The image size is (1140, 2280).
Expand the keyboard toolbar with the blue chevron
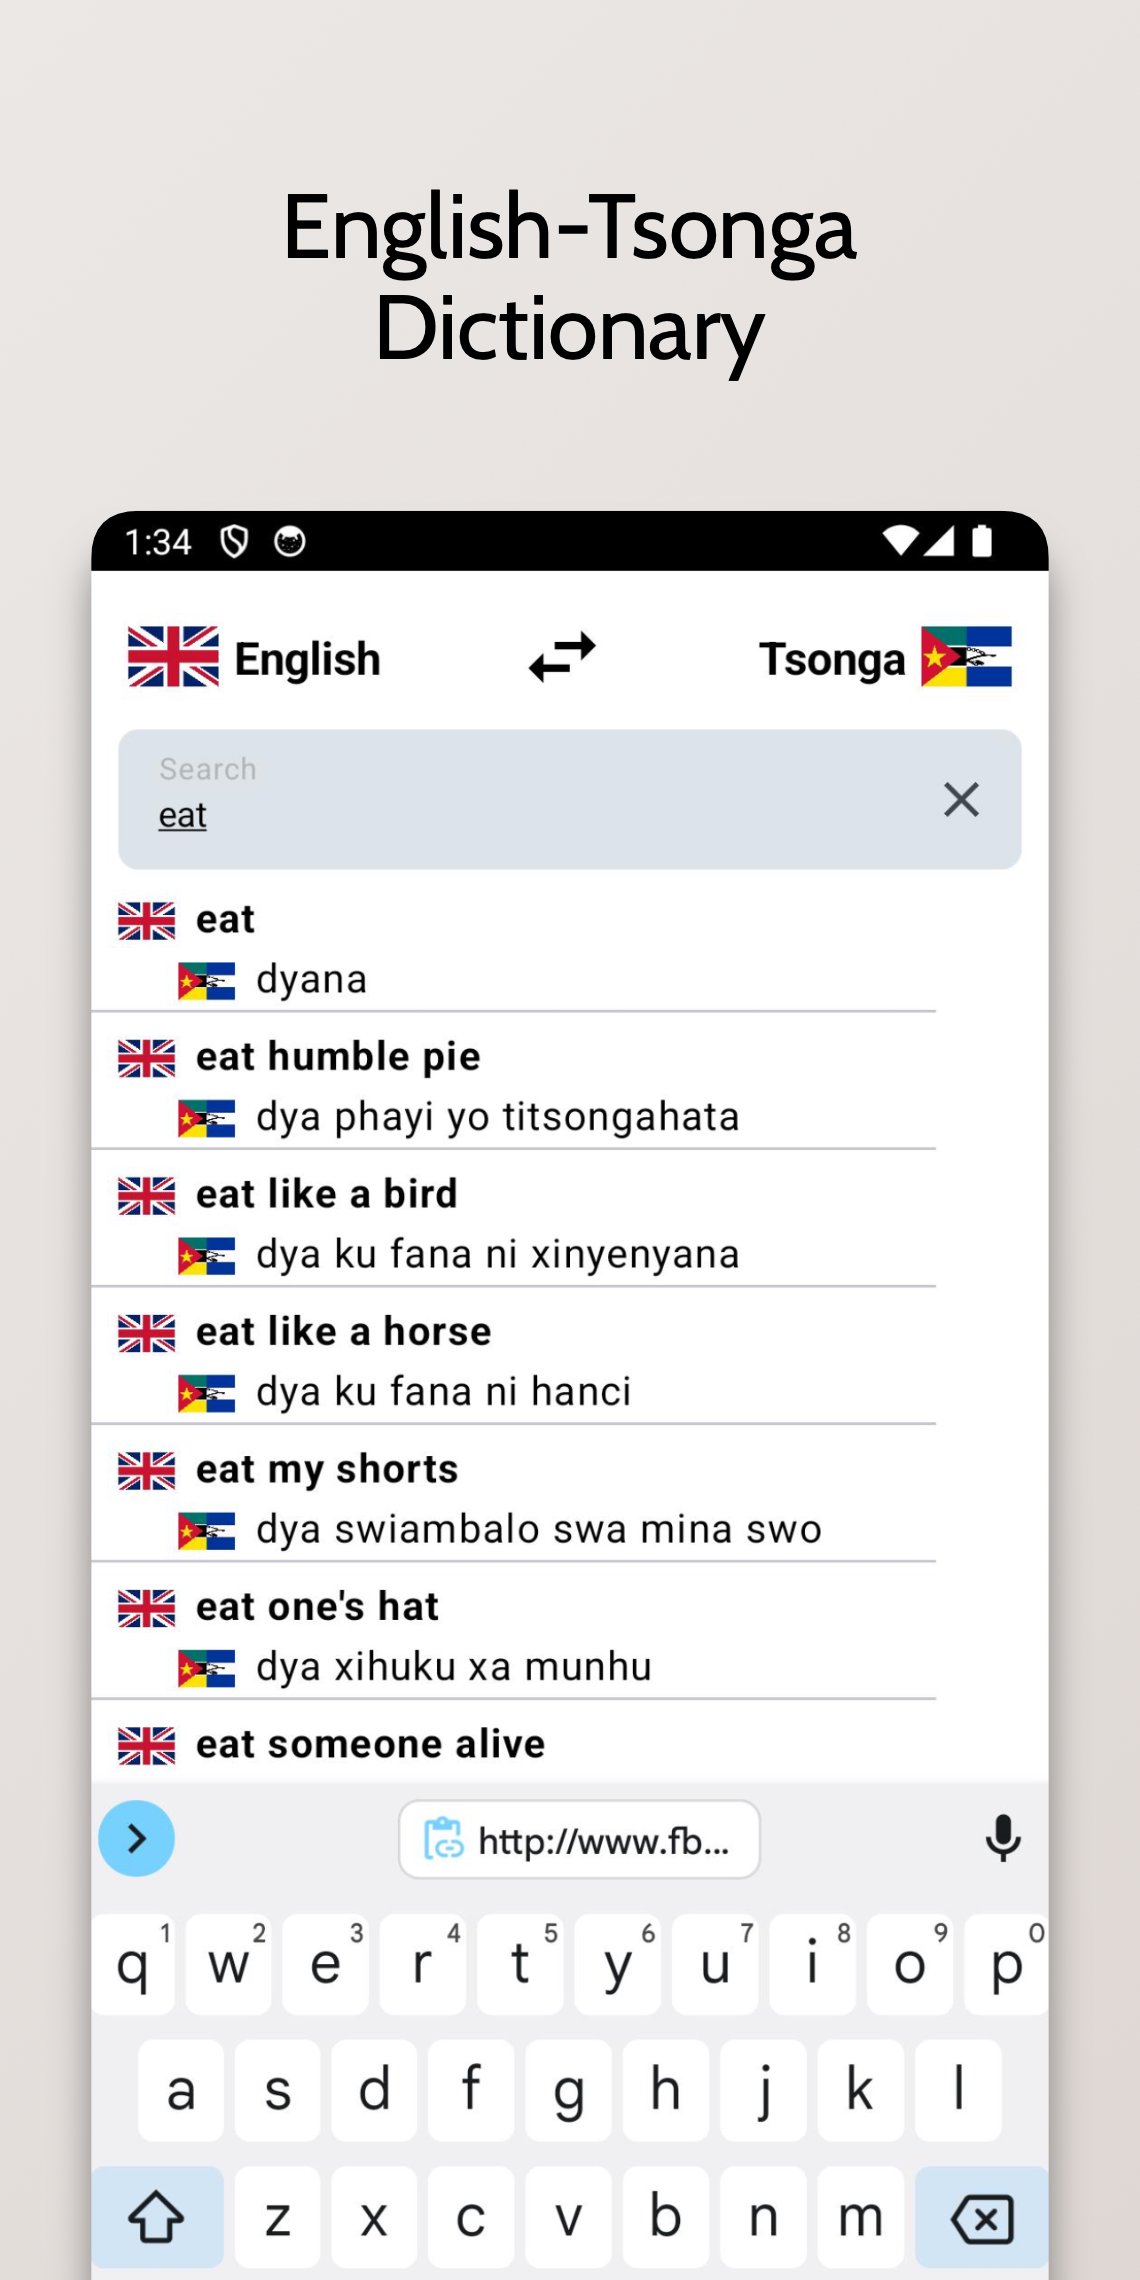[136, 1838]
